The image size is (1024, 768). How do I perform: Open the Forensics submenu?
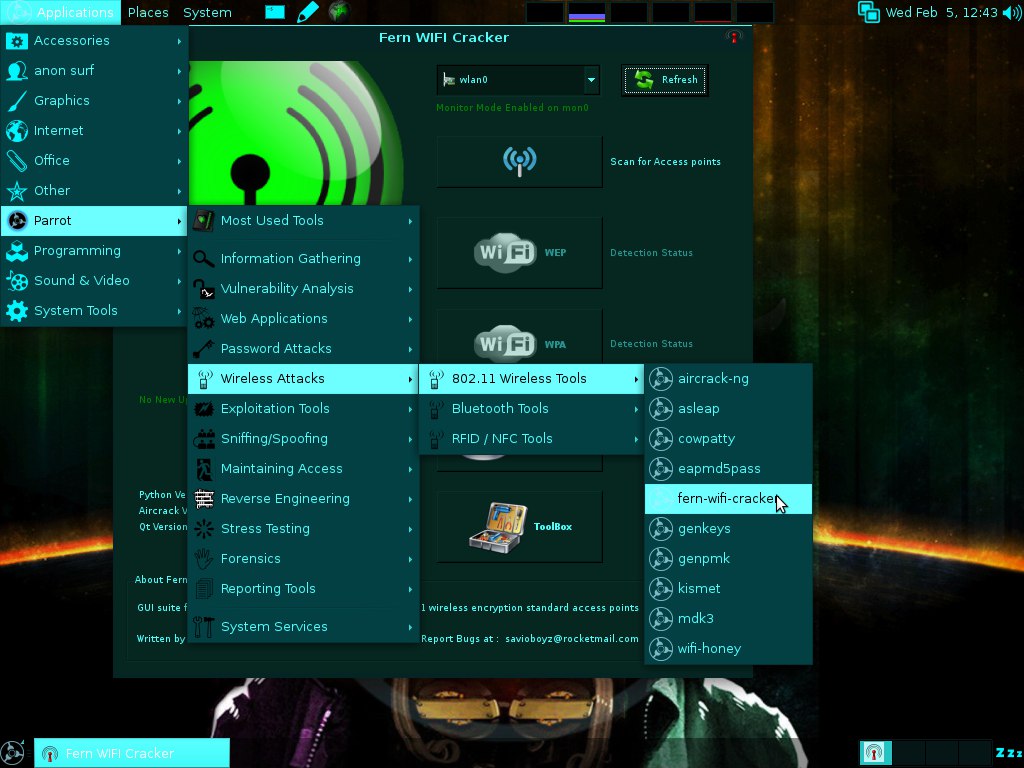[304, 559]
